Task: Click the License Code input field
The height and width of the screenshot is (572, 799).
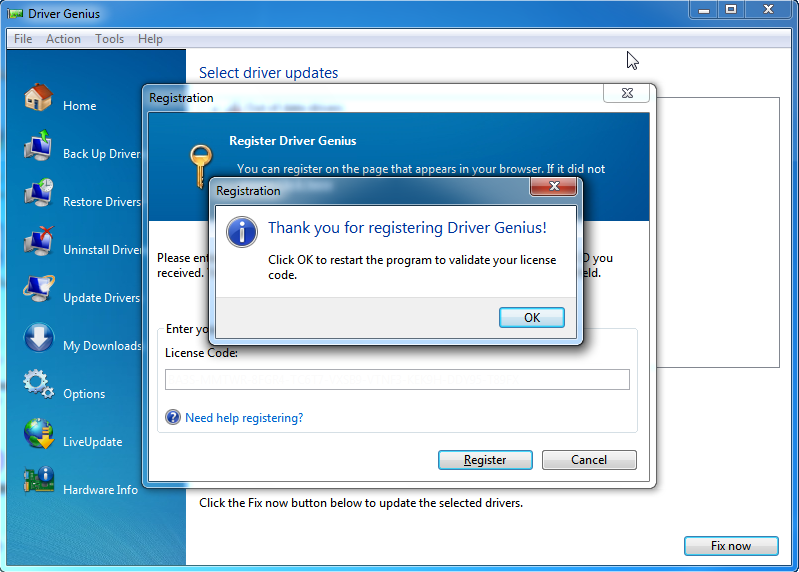Action: (x=397, y=379)
